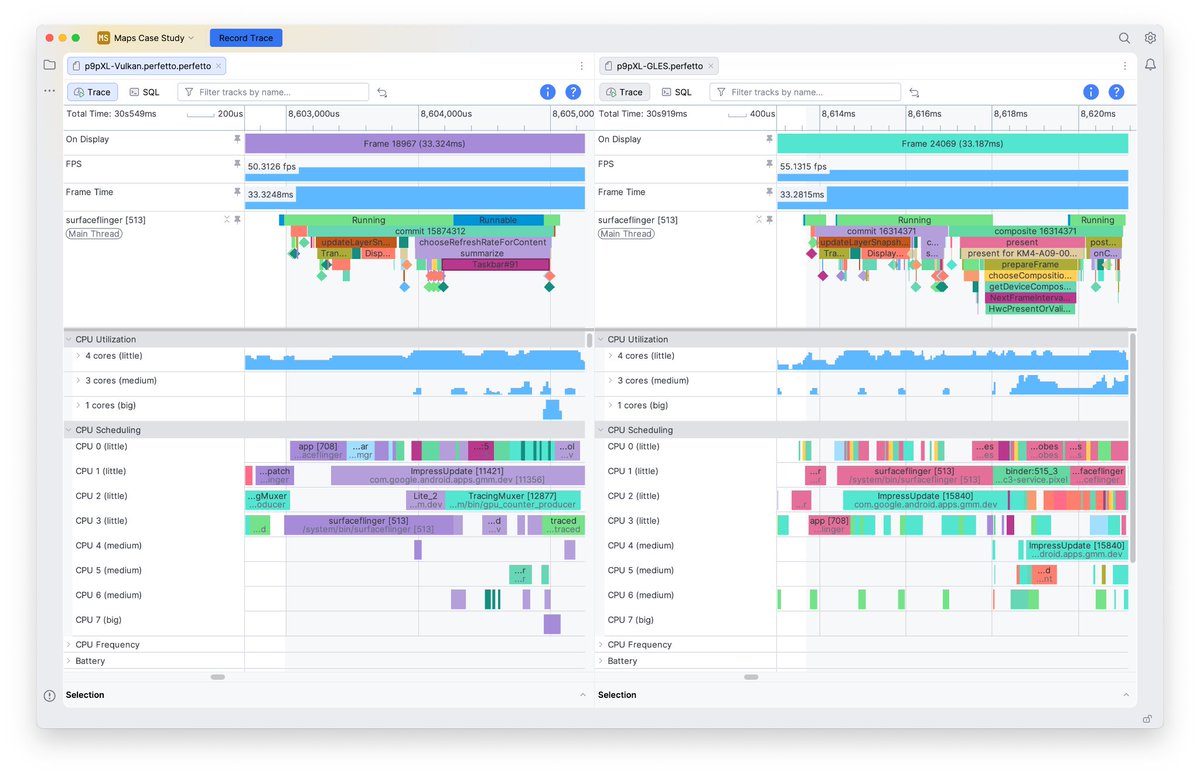1200x777 pixels.
Task: Click Main Thread badge in GLES pane
Action: 626,234
